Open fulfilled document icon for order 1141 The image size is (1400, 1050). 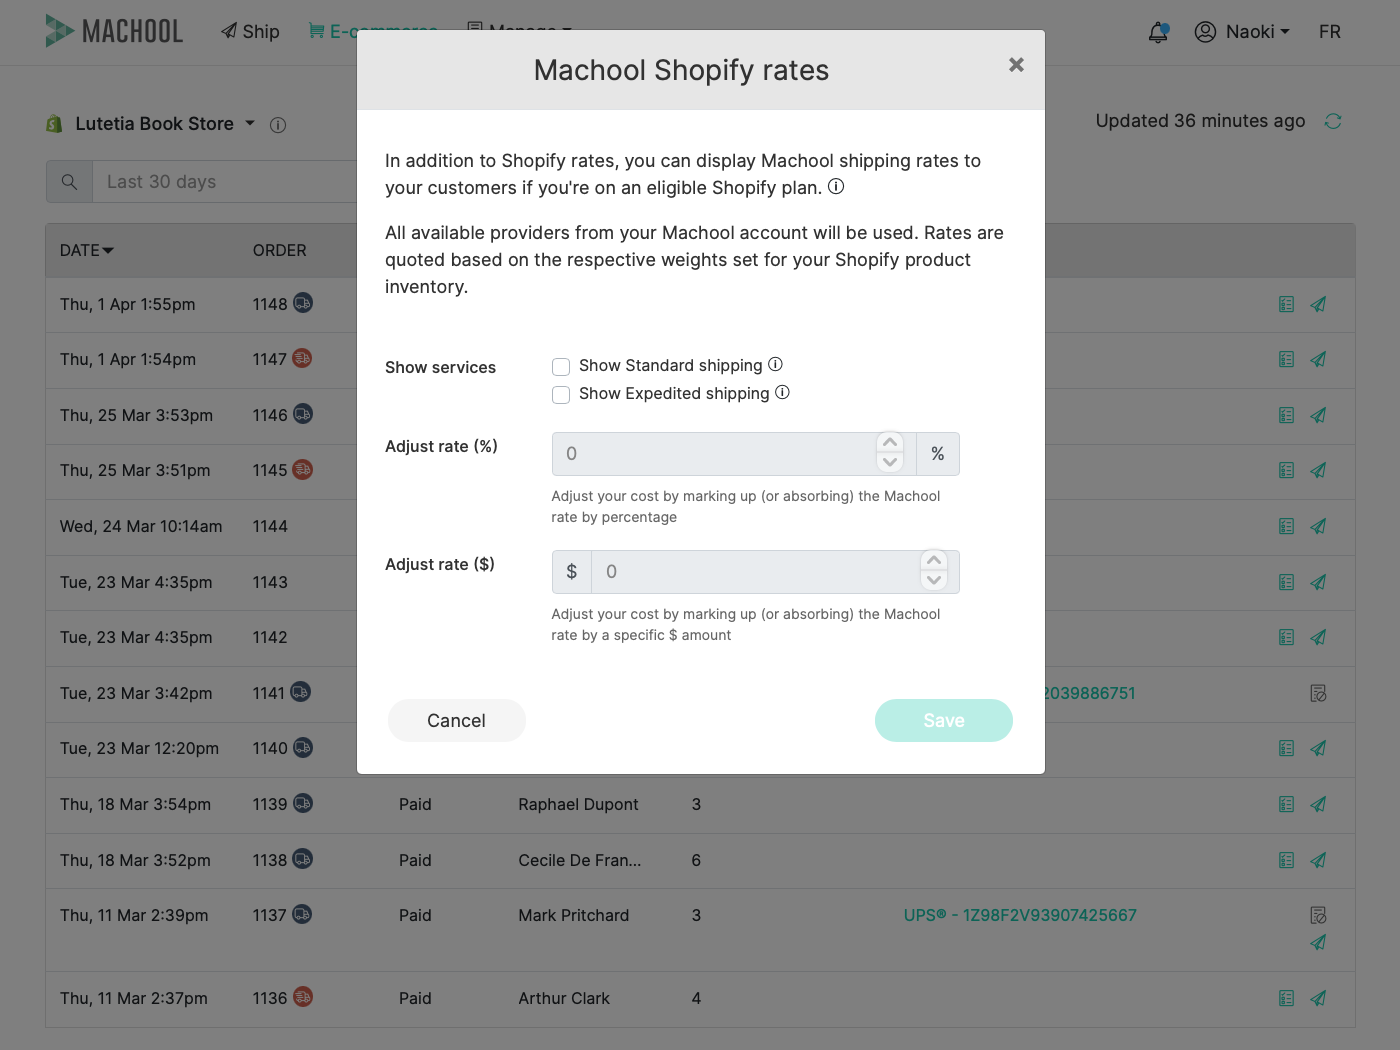tap(1319, 693)
